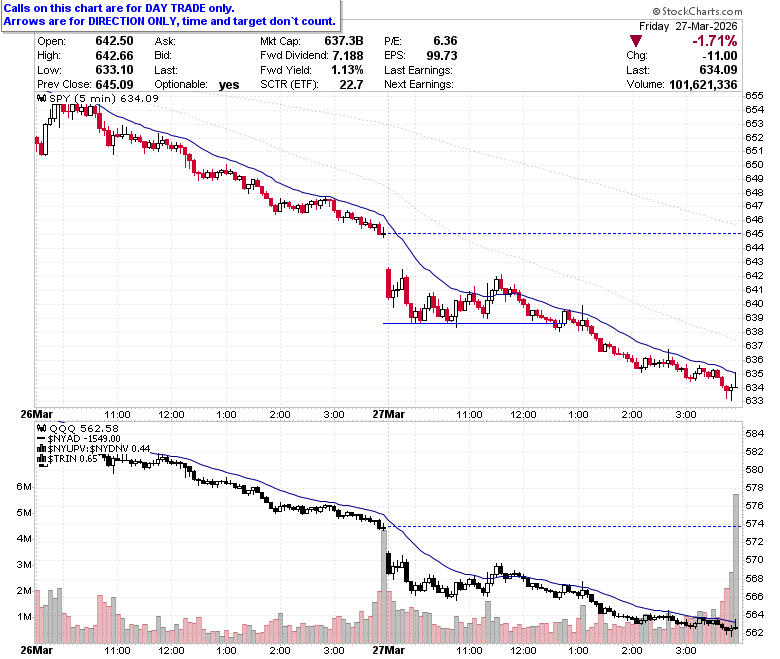Click the Fwd Dividend value '7.188'

tap(348, 55)
